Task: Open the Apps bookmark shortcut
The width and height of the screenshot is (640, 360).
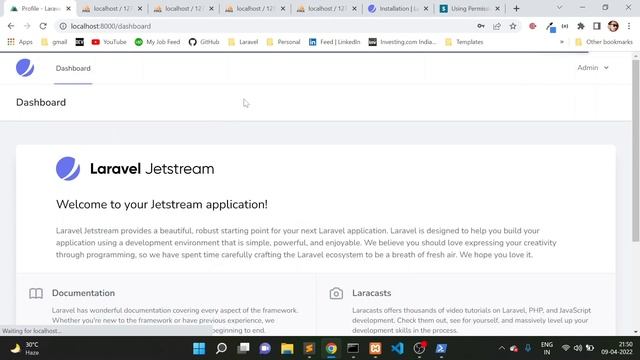Action: pyautogui.click(x=20, y=42)
